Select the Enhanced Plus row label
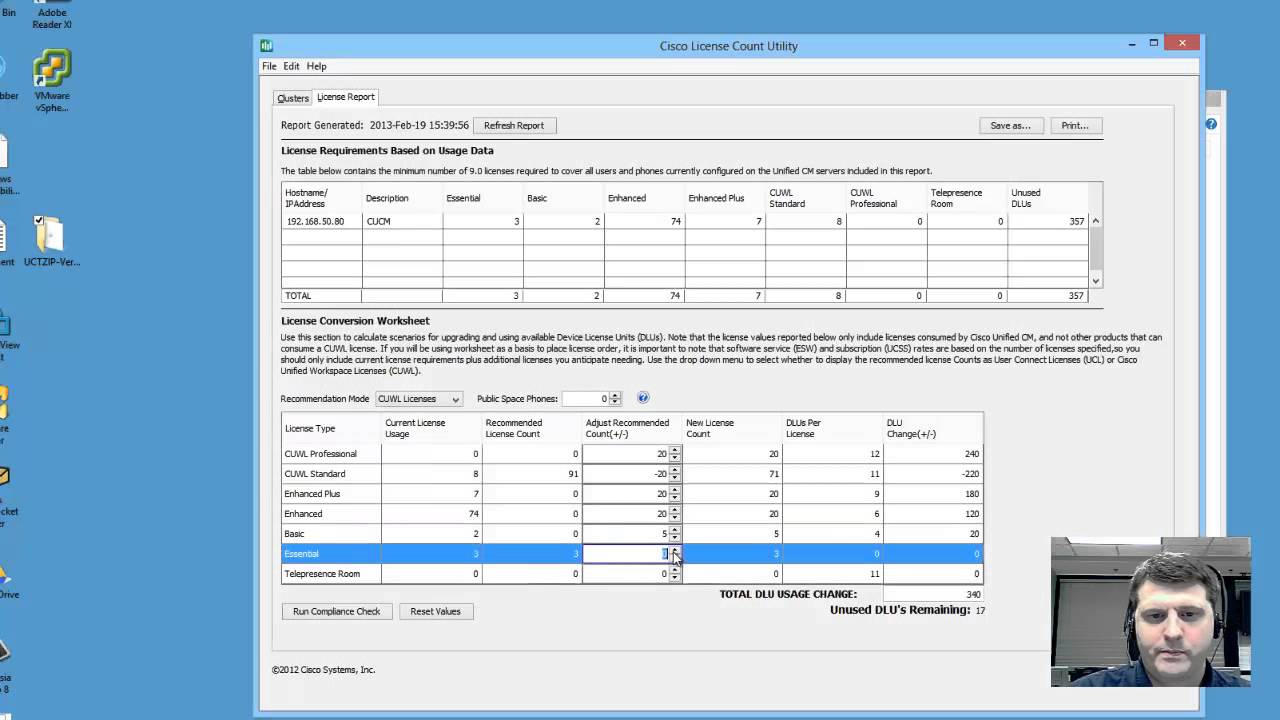1280x720 pixels. [312, 494]
